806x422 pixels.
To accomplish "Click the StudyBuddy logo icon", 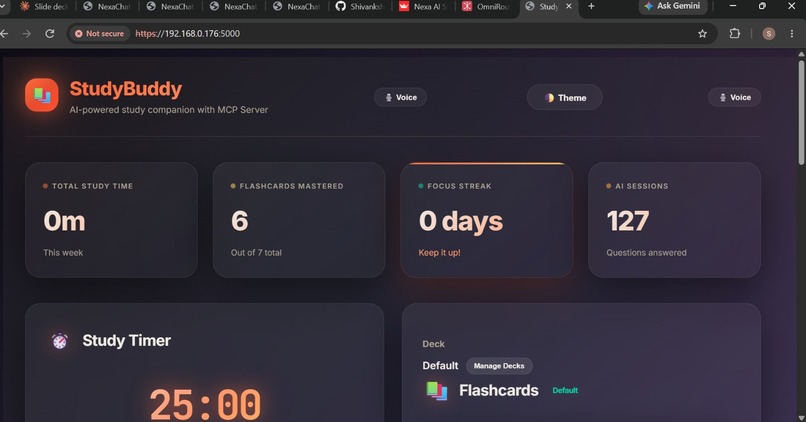I will coord(42,95).
